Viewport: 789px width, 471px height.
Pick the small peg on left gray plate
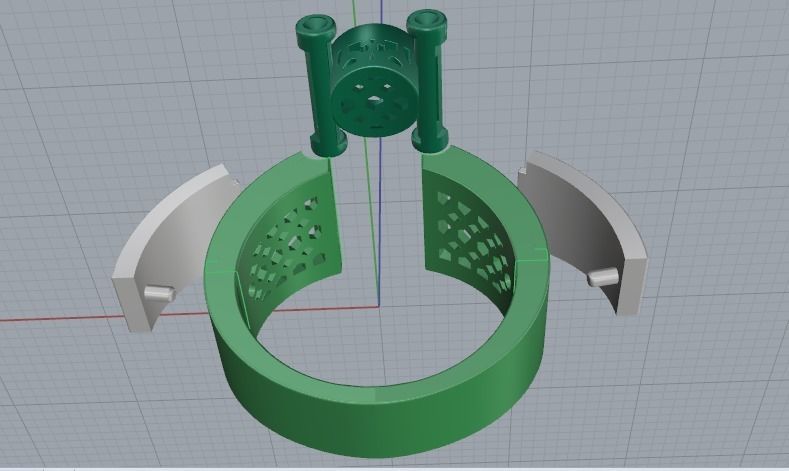click(159, 293)
